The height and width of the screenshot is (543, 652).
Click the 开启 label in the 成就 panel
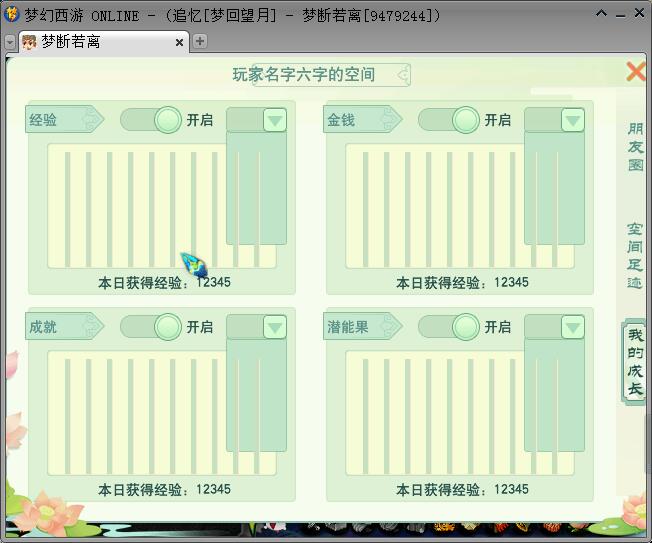(x=200, y=327)
